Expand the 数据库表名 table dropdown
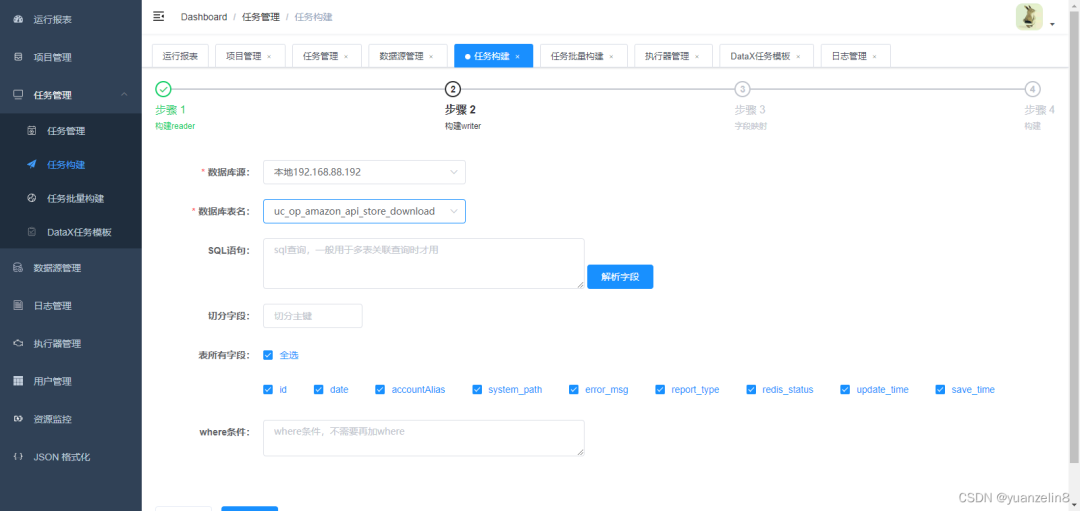Screen dimensions: 1080x511 [x=364, y=211]
